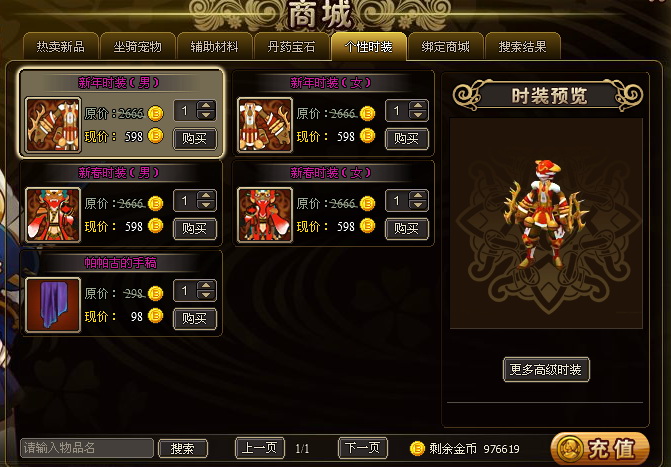Viewport: 671px width, 467px height.
Task: Increase quantity for 帕帕古的手稿
Action: [x=206, y=286]
